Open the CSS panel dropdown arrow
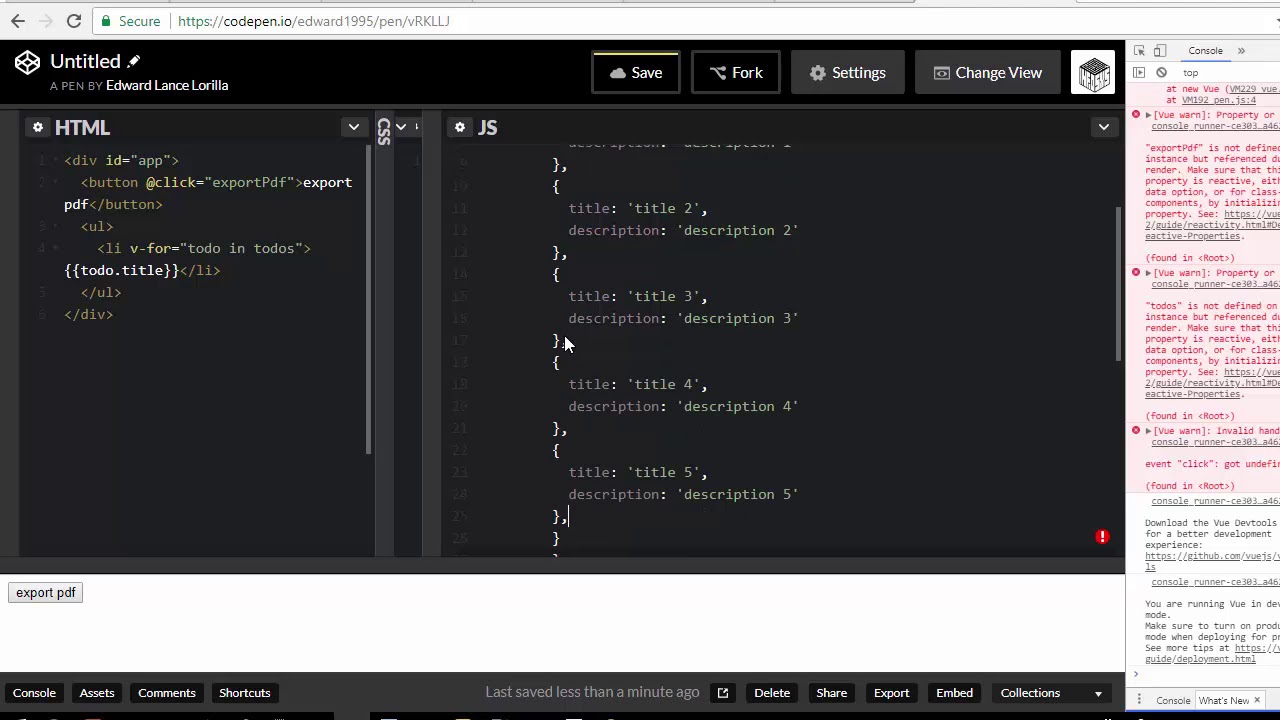This screenshot has height=720, width=1280. click(401, 127)
